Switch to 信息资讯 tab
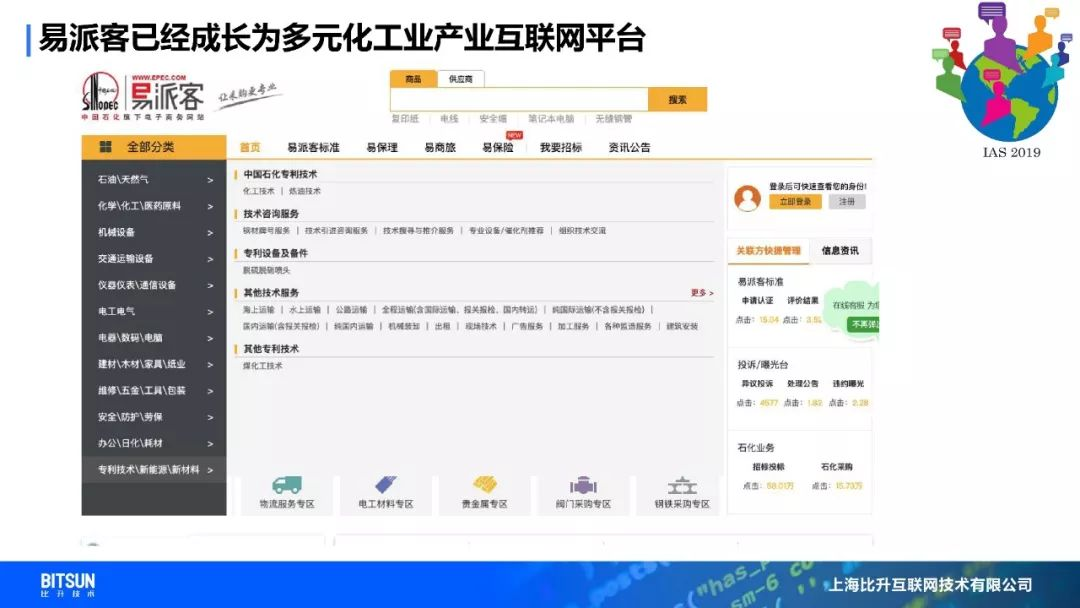This screenshot has width=1080, height=608. (840, 251)
